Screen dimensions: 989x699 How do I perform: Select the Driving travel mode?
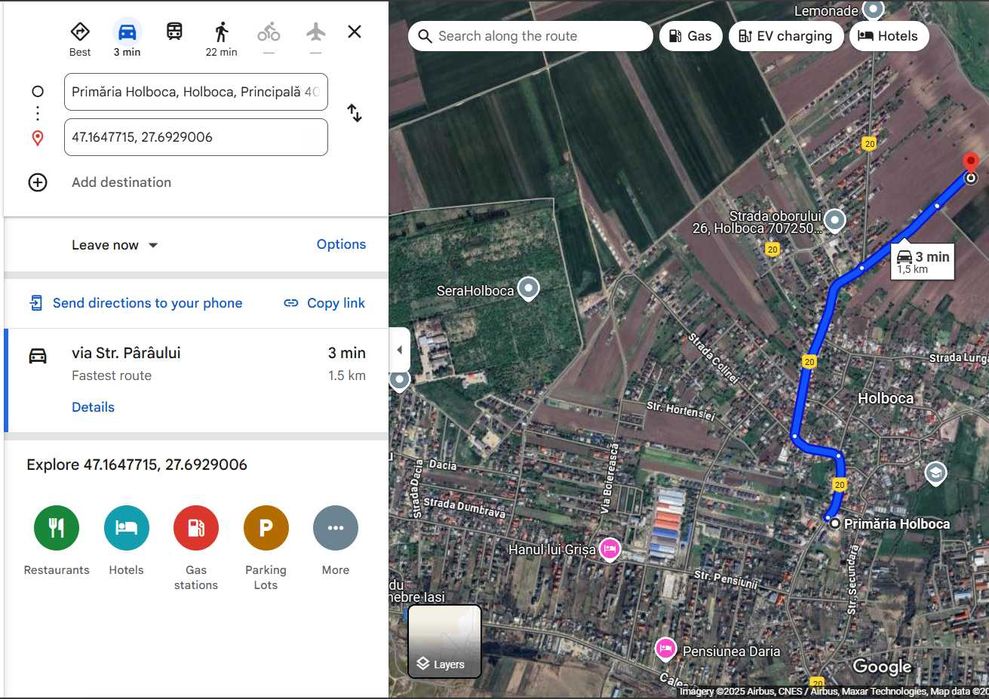tap(127, 32)
